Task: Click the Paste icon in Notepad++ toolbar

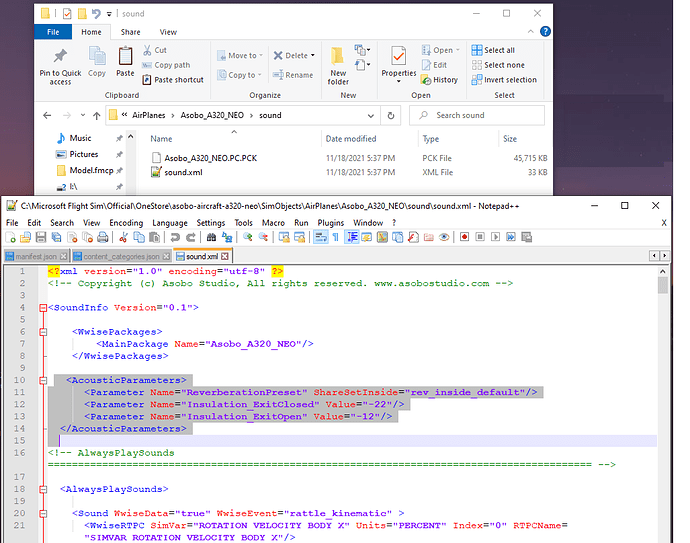Action: [x=154, y=238]
